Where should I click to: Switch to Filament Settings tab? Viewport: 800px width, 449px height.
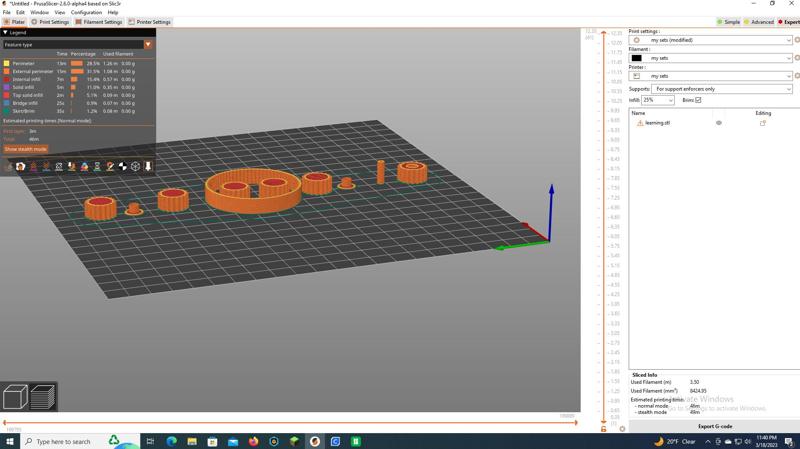click(99, 22)
